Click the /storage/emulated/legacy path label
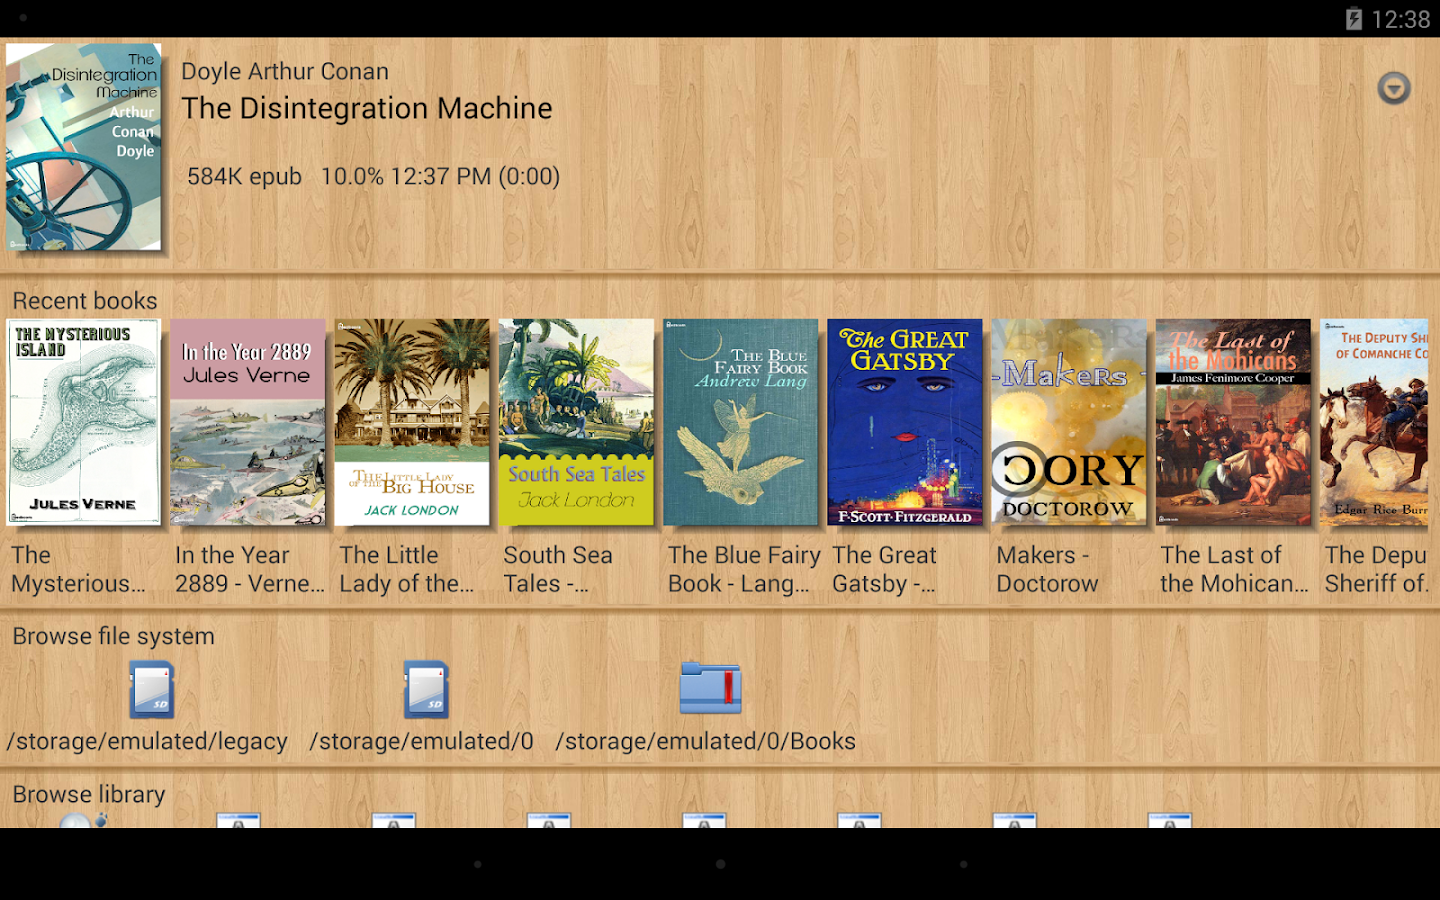The height and width of the screenshot is (900, 1440). (147, 742)
